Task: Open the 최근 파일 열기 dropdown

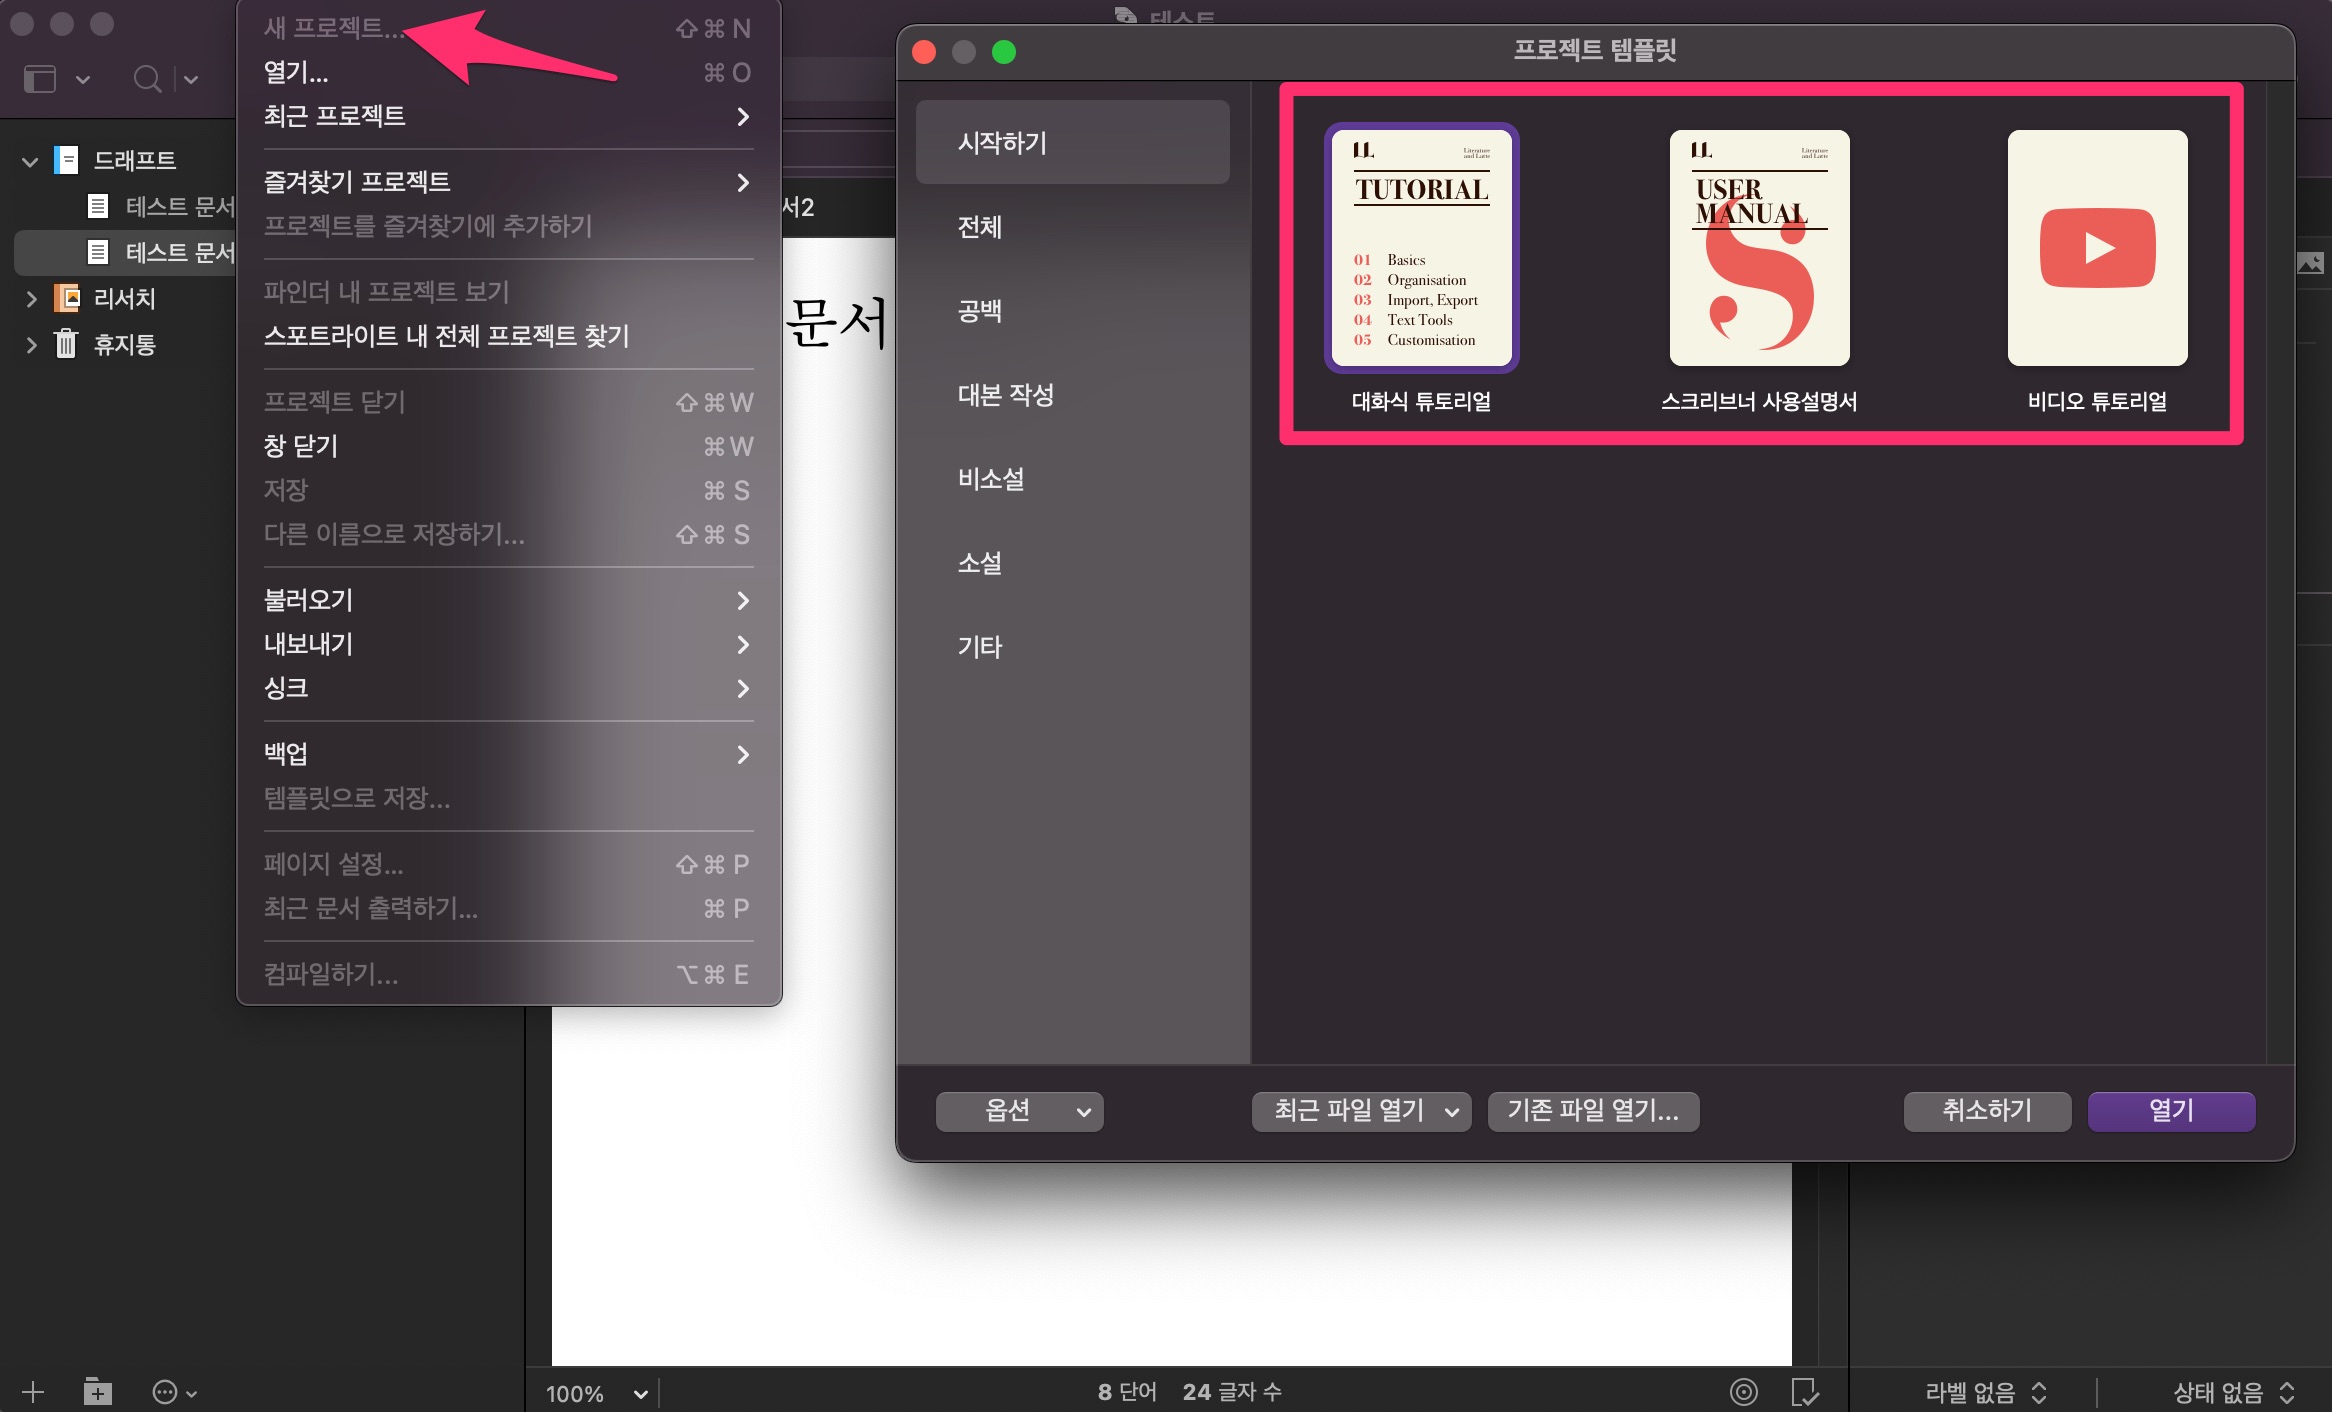Action: [x=1360, y=1111]
